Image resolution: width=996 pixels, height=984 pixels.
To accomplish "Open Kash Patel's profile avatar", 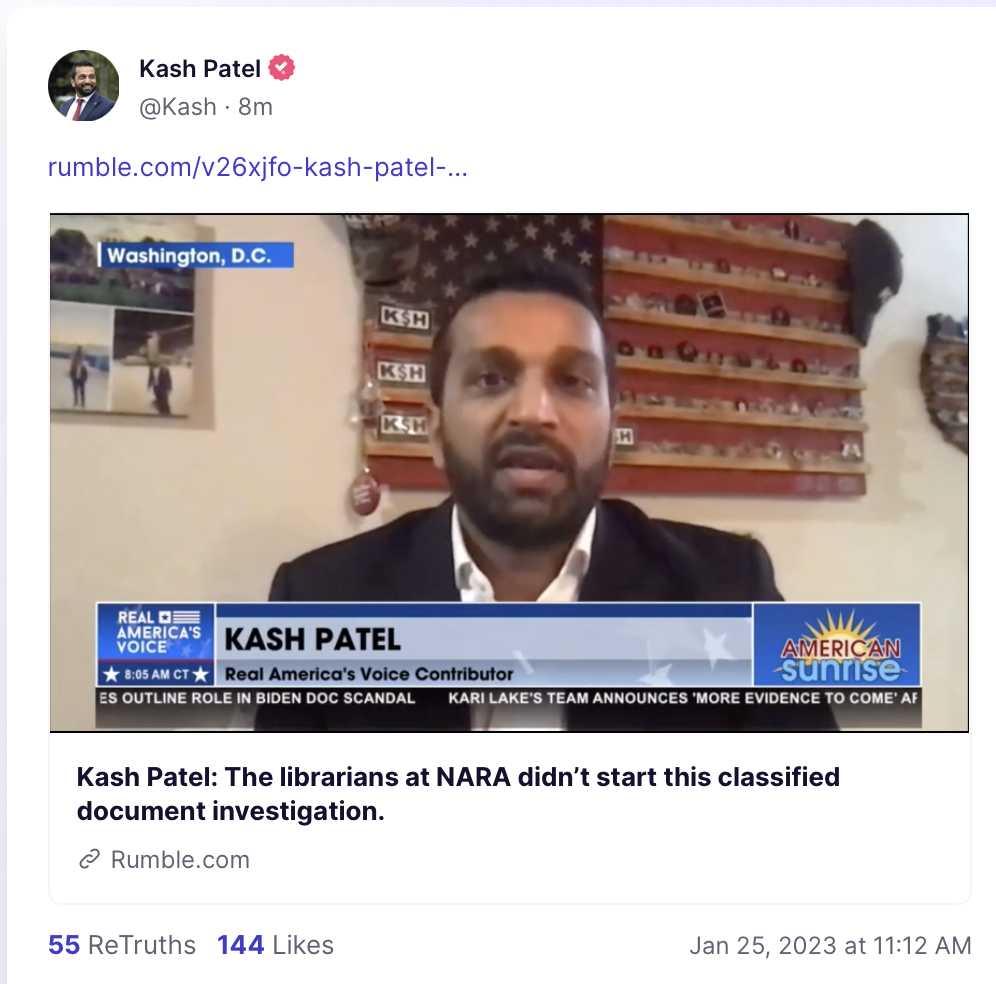I will tap(83, 86).
